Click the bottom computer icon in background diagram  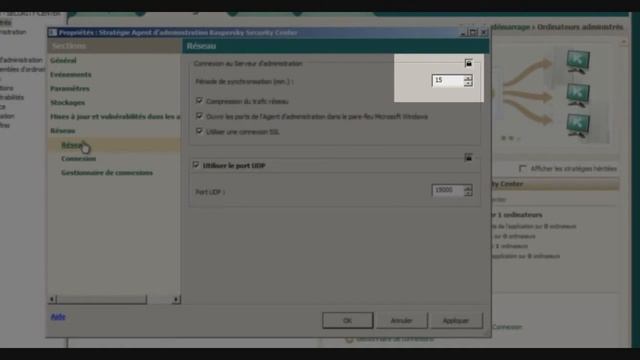point(578,126)
